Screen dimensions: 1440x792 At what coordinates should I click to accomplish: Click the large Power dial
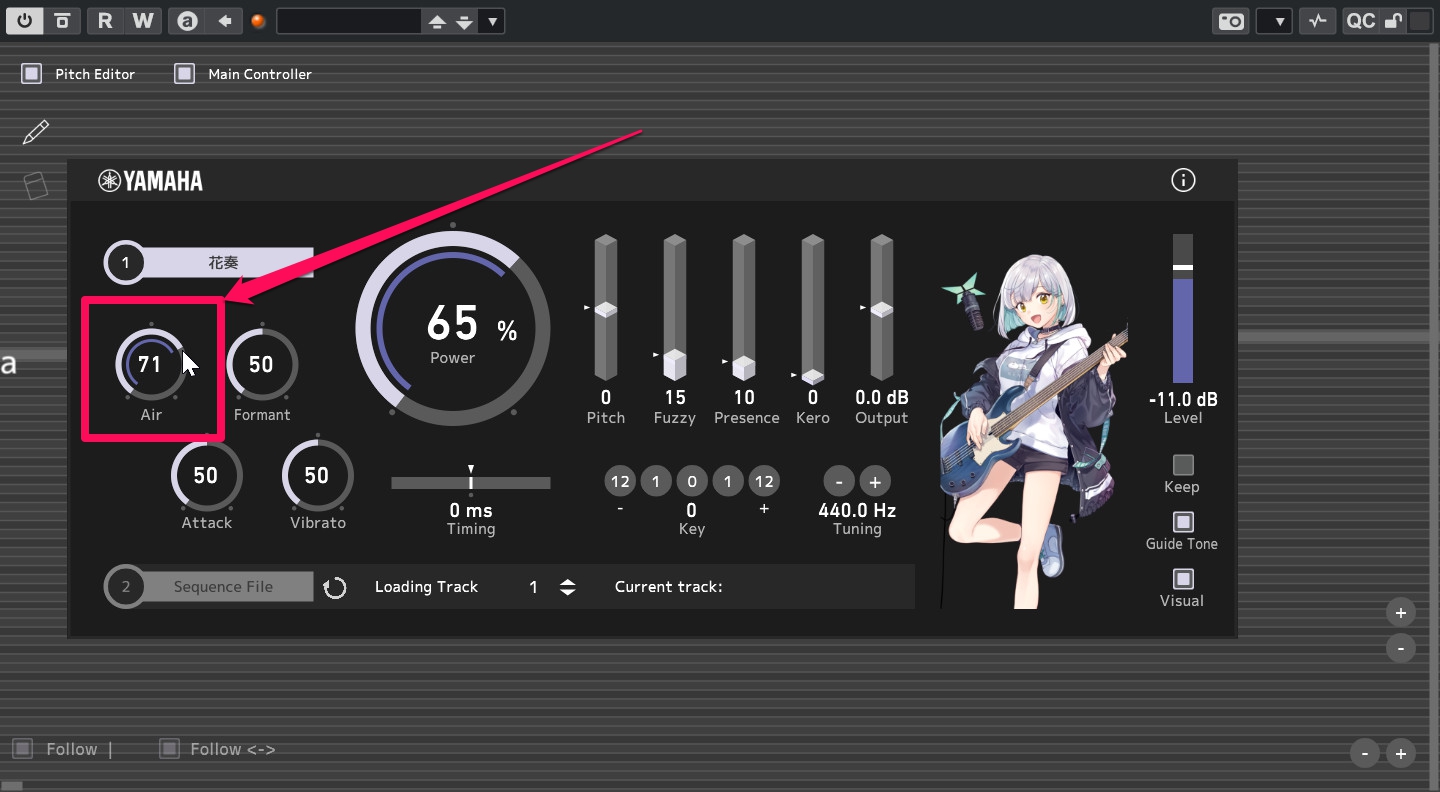point(453,329)
